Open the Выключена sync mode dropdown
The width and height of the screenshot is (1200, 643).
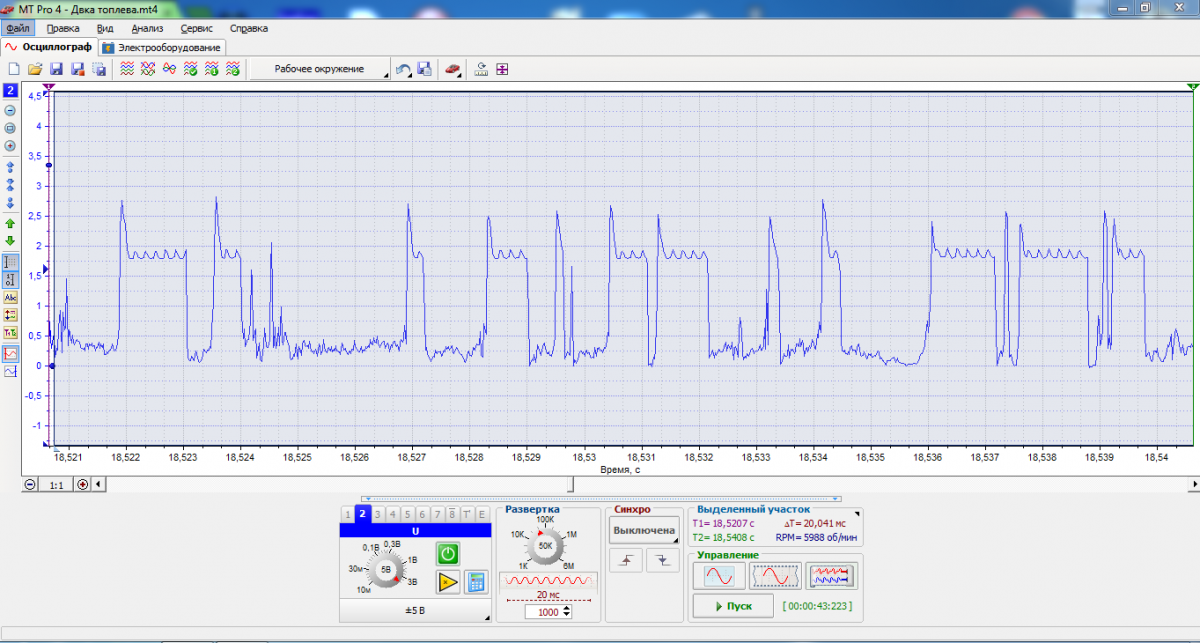point(644,530)
